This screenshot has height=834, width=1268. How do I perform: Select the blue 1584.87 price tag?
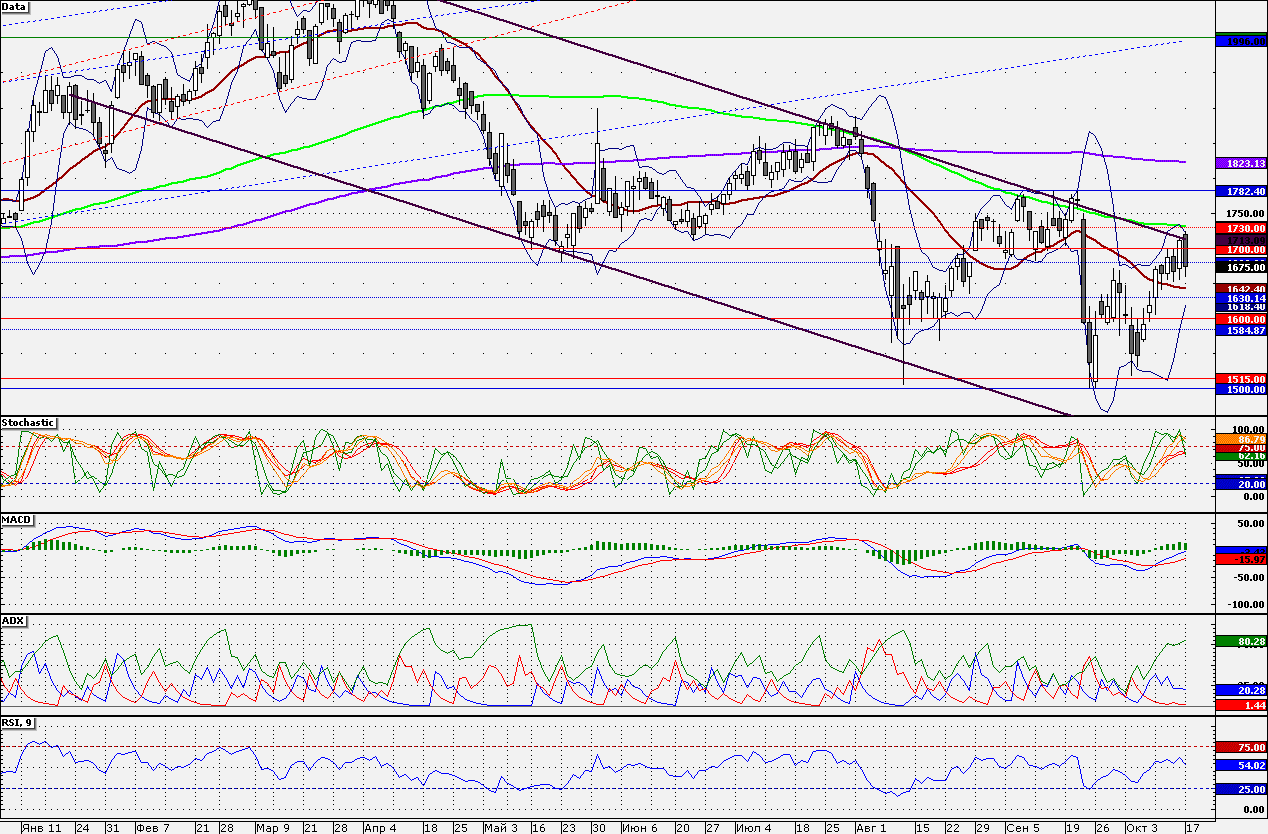tap(1240, 330)
